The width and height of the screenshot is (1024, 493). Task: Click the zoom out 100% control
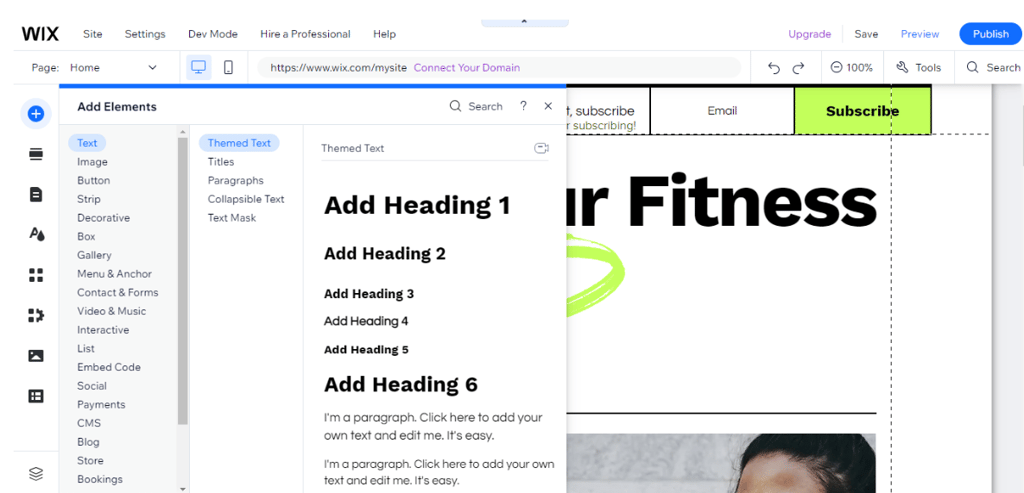click(851, 67)
